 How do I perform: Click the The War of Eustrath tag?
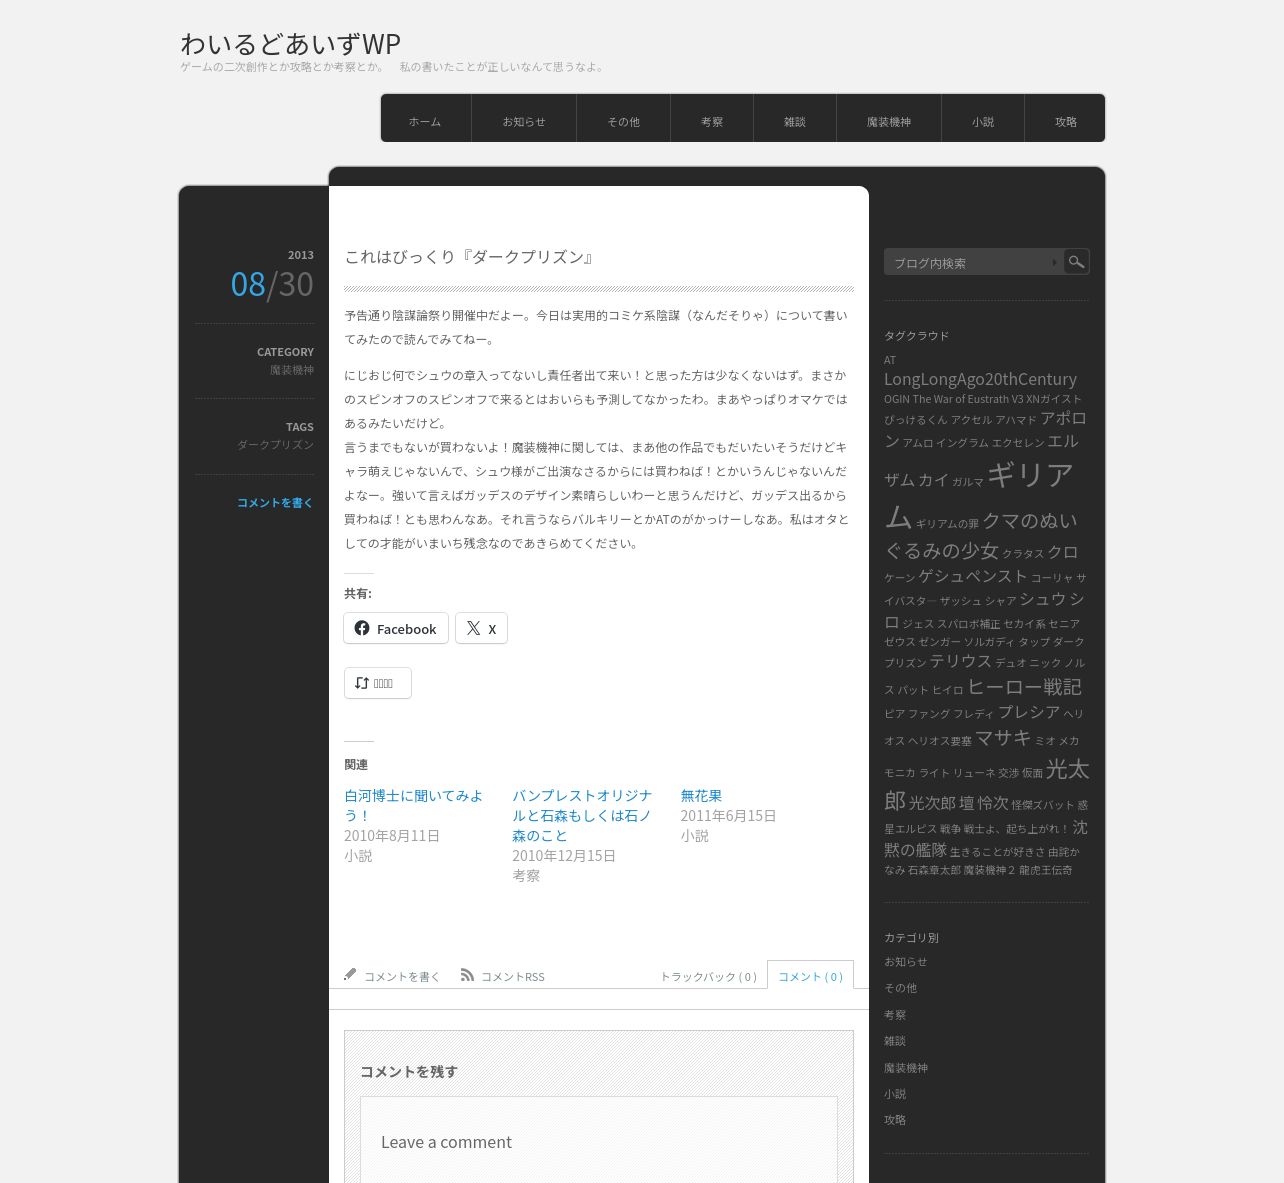point(960,399)
